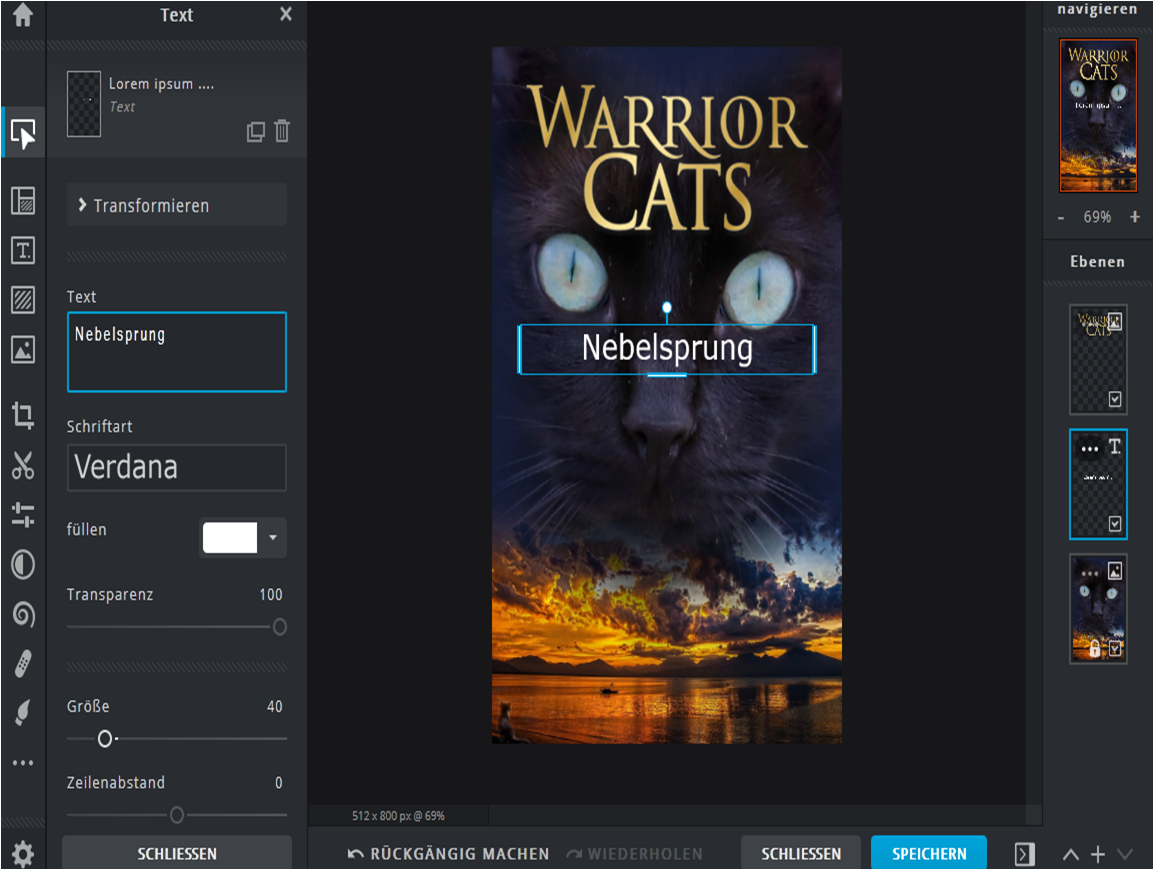Toggle the side panel collapse icon
This screenshot has height=870, width=1154.
point(1024,854)
